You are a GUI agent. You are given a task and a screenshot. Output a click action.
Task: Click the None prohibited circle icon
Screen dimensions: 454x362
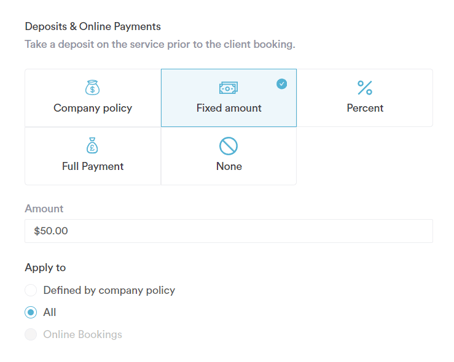[228, 146]
